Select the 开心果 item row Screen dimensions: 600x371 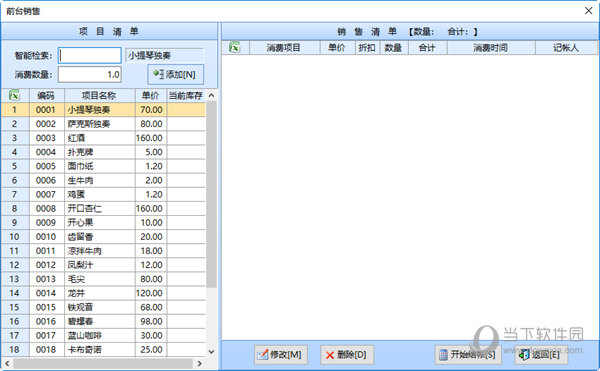[x=103, y=223]
